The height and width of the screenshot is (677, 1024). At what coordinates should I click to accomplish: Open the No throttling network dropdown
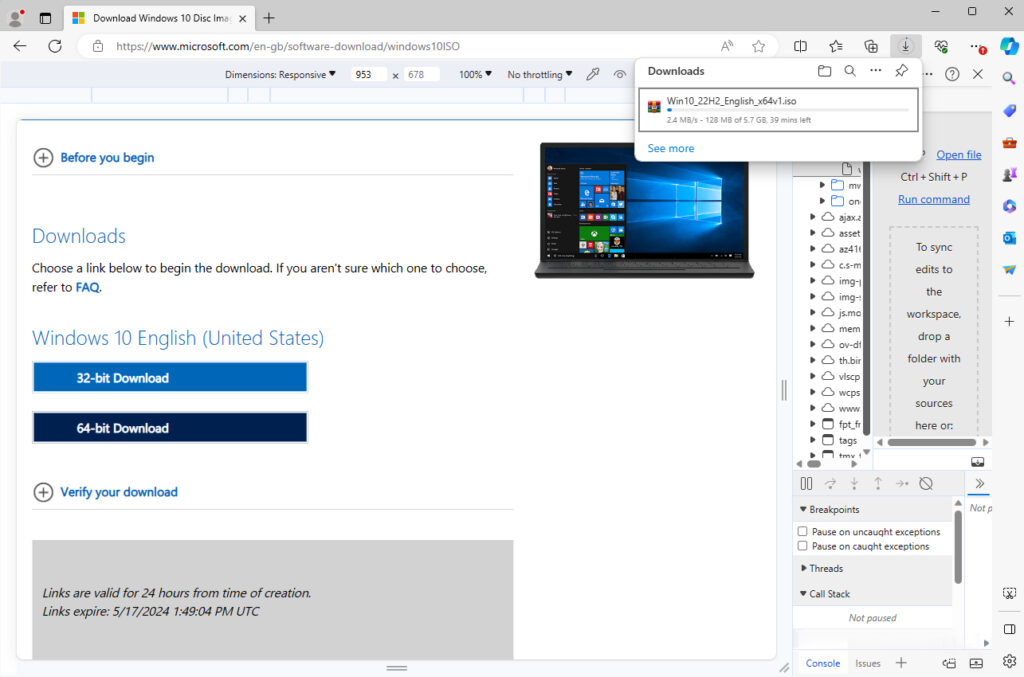(538, 74)
